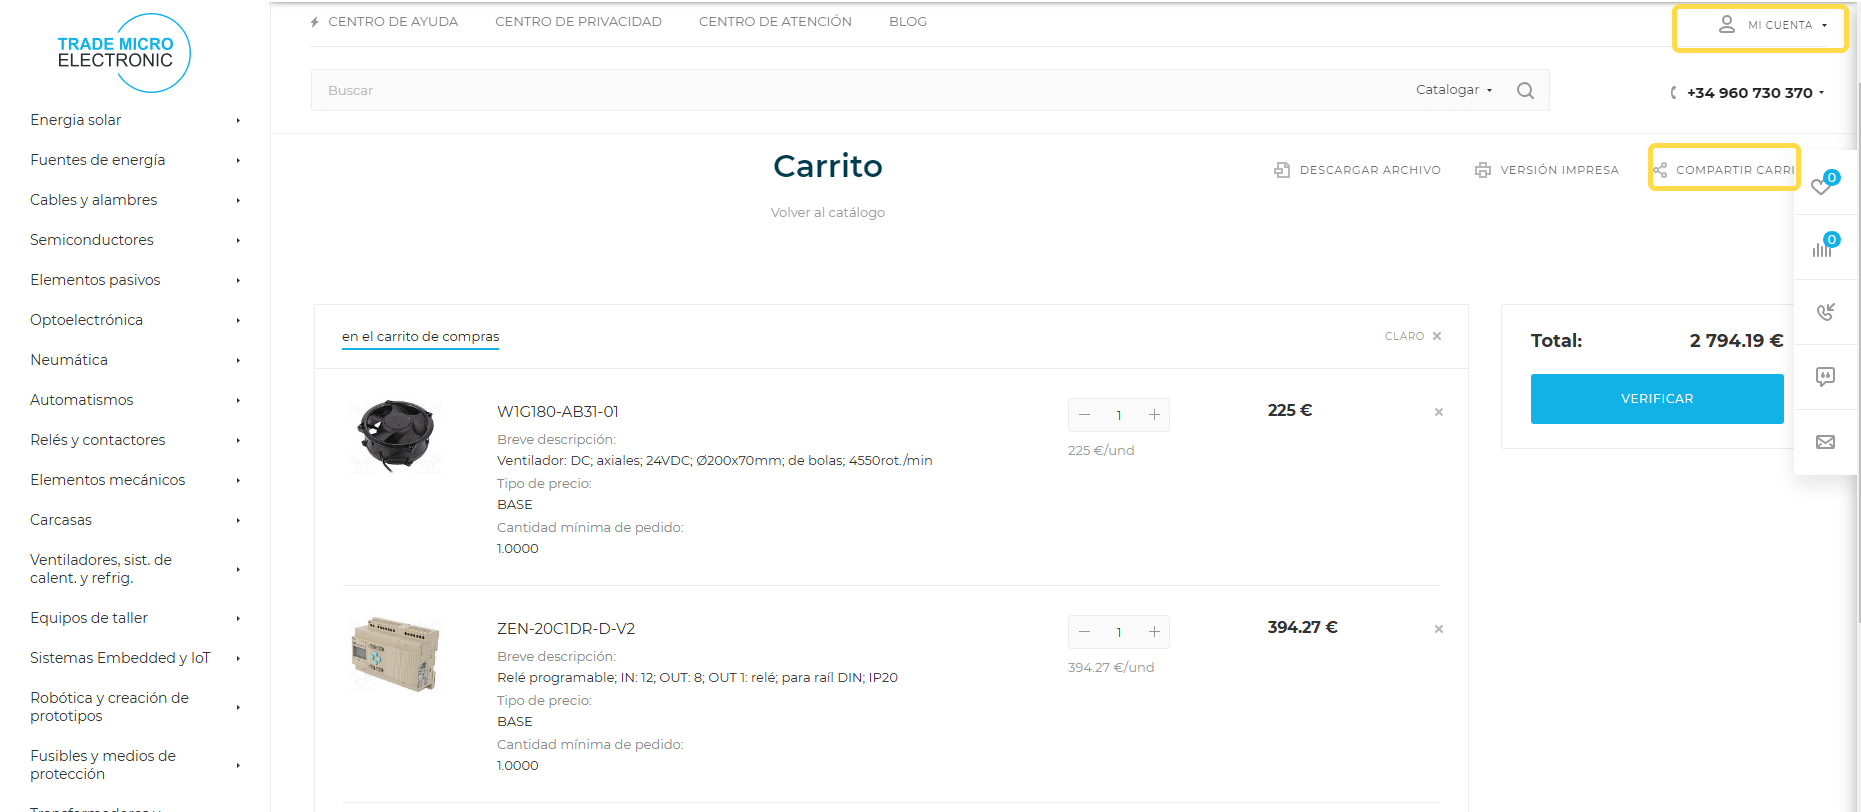Open the wishlist heart icon
This screenshot has height=812, width=1861.
click(x=1822, y=186)
